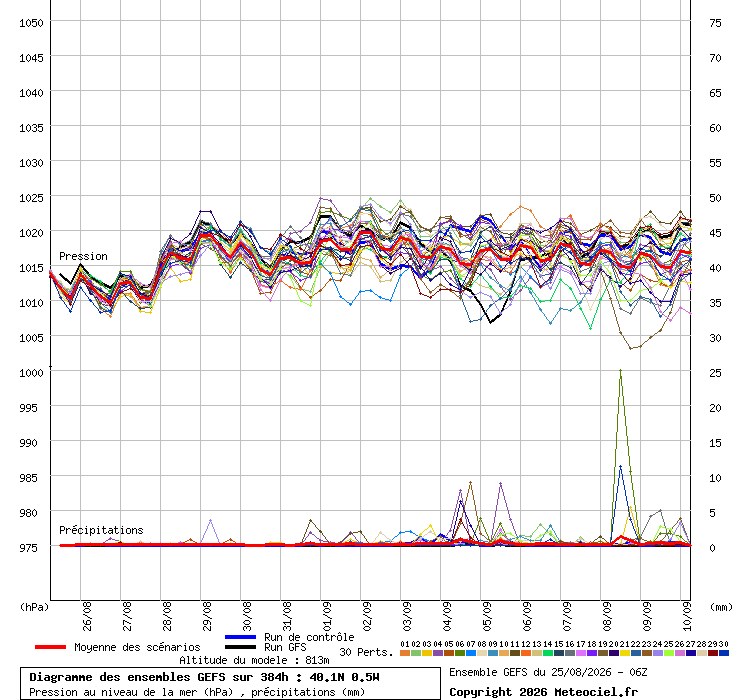Click the 31/08 date label
Viewport: 740px width, 700px height.
point(287,616)
